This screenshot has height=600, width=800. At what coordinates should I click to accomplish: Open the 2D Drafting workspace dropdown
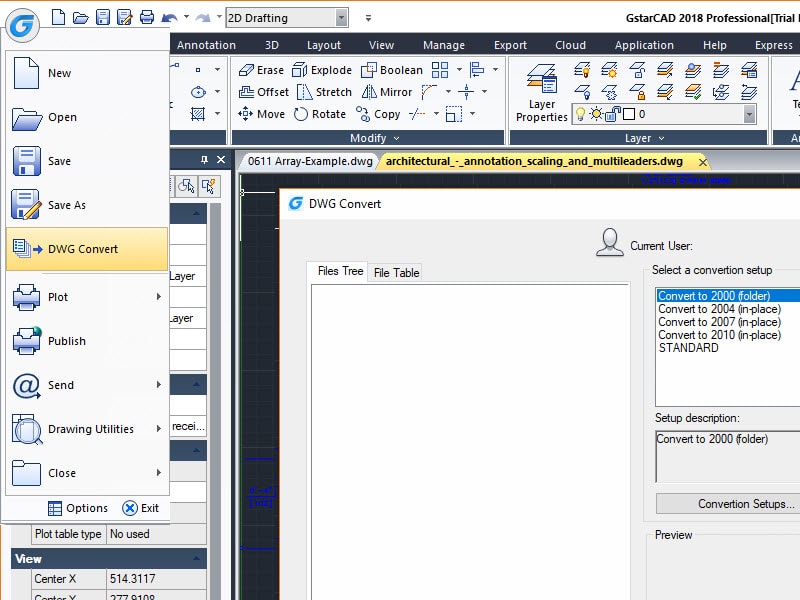click(341, 17)
